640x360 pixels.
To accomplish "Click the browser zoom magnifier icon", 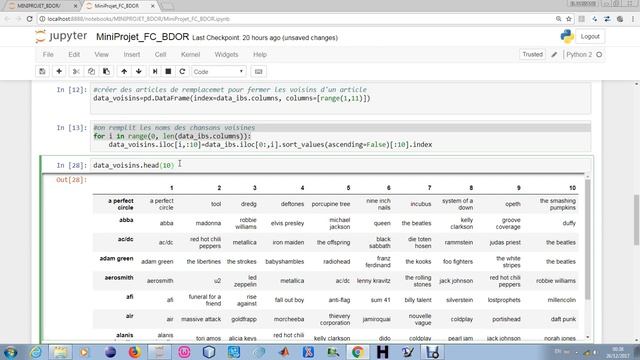I will 558,19.
